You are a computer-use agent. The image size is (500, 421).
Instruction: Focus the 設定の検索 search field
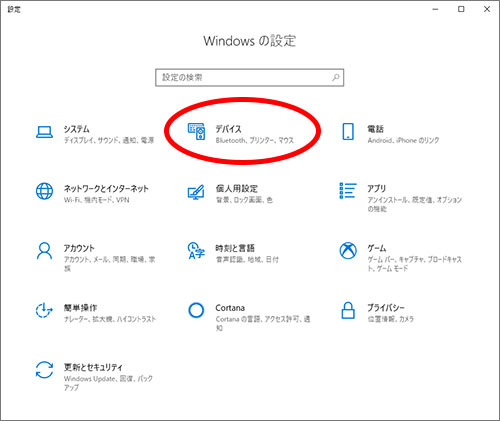point(249,77)
